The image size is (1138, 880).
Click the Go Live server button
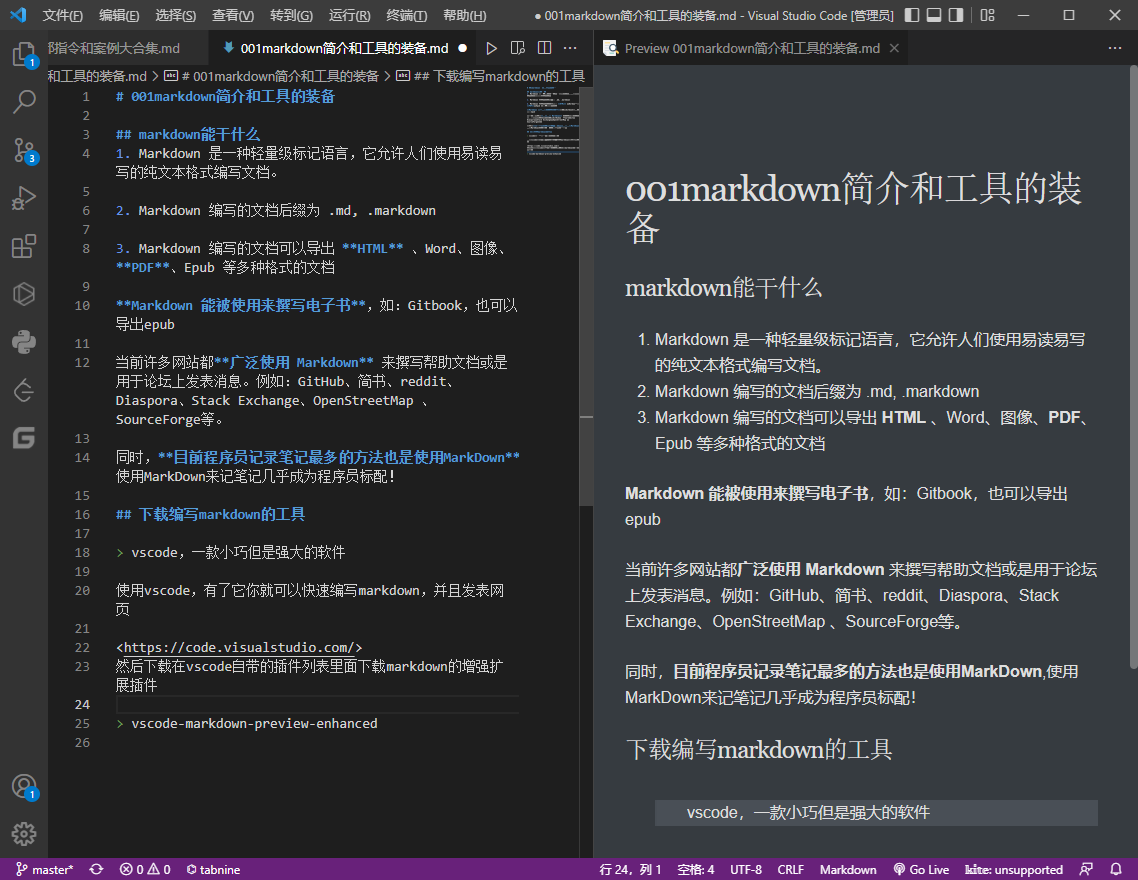(x=921, y=869)
